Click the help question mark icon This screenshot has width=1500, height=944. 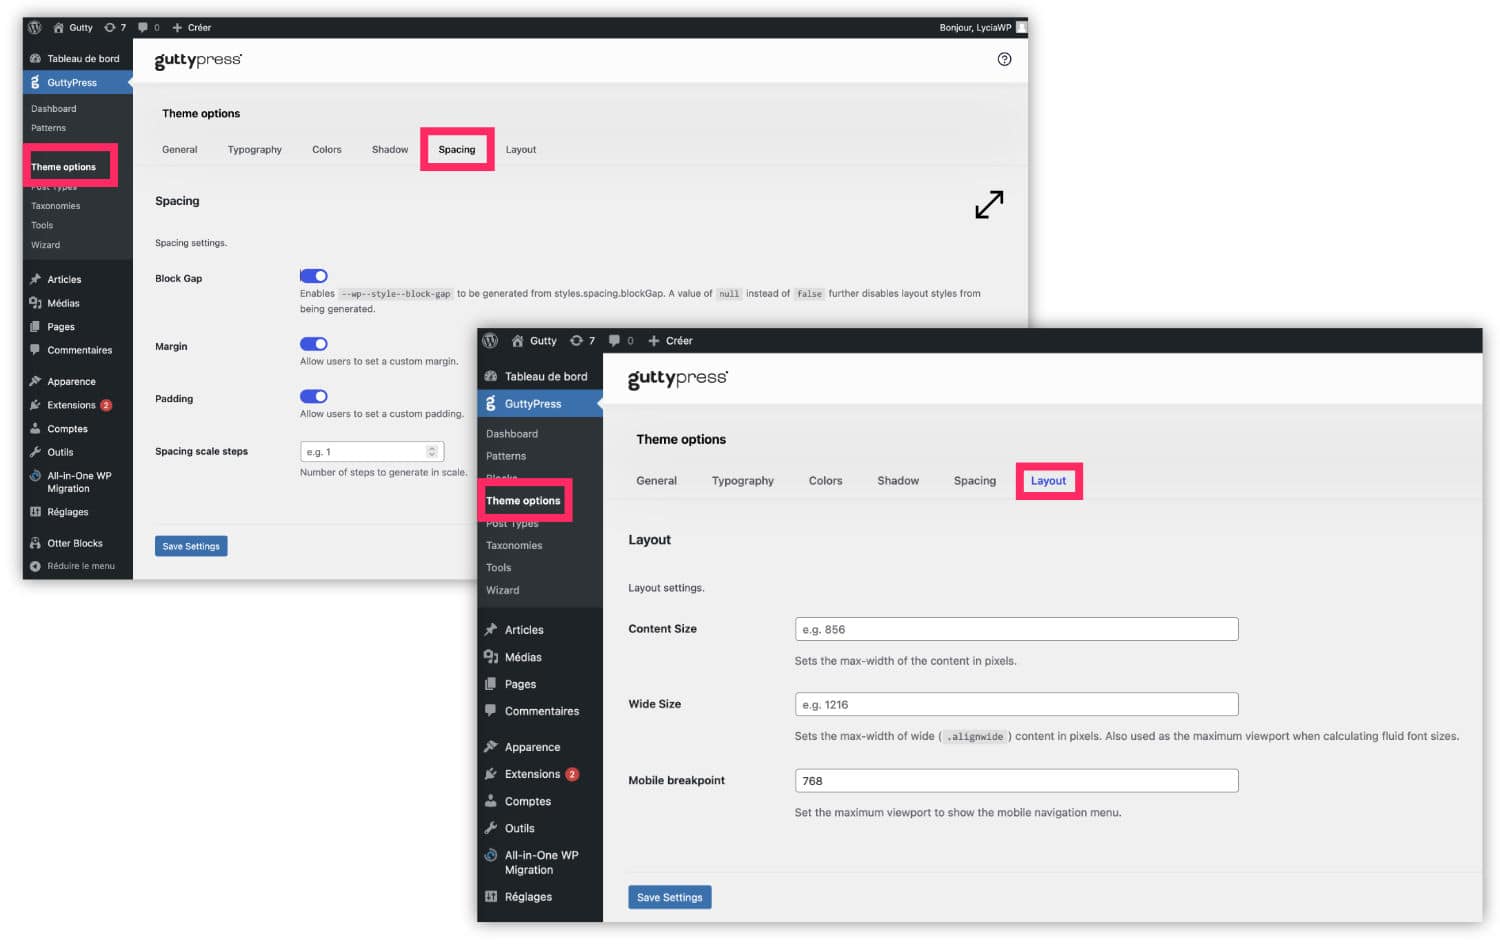[1004, 59]
